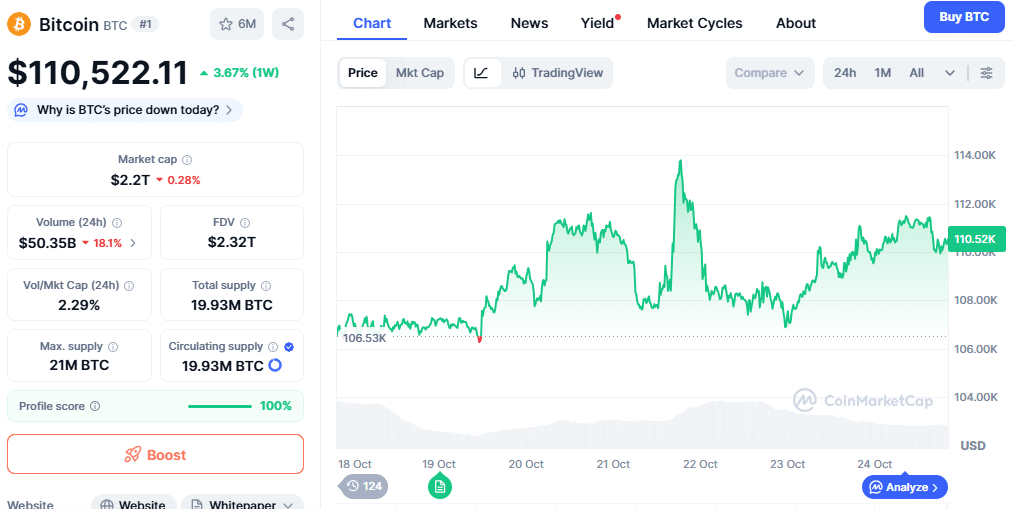Viewport: 1013px width, 509px height.
Task: Expand more time range options chevron
Action: [x=950, y=73]
